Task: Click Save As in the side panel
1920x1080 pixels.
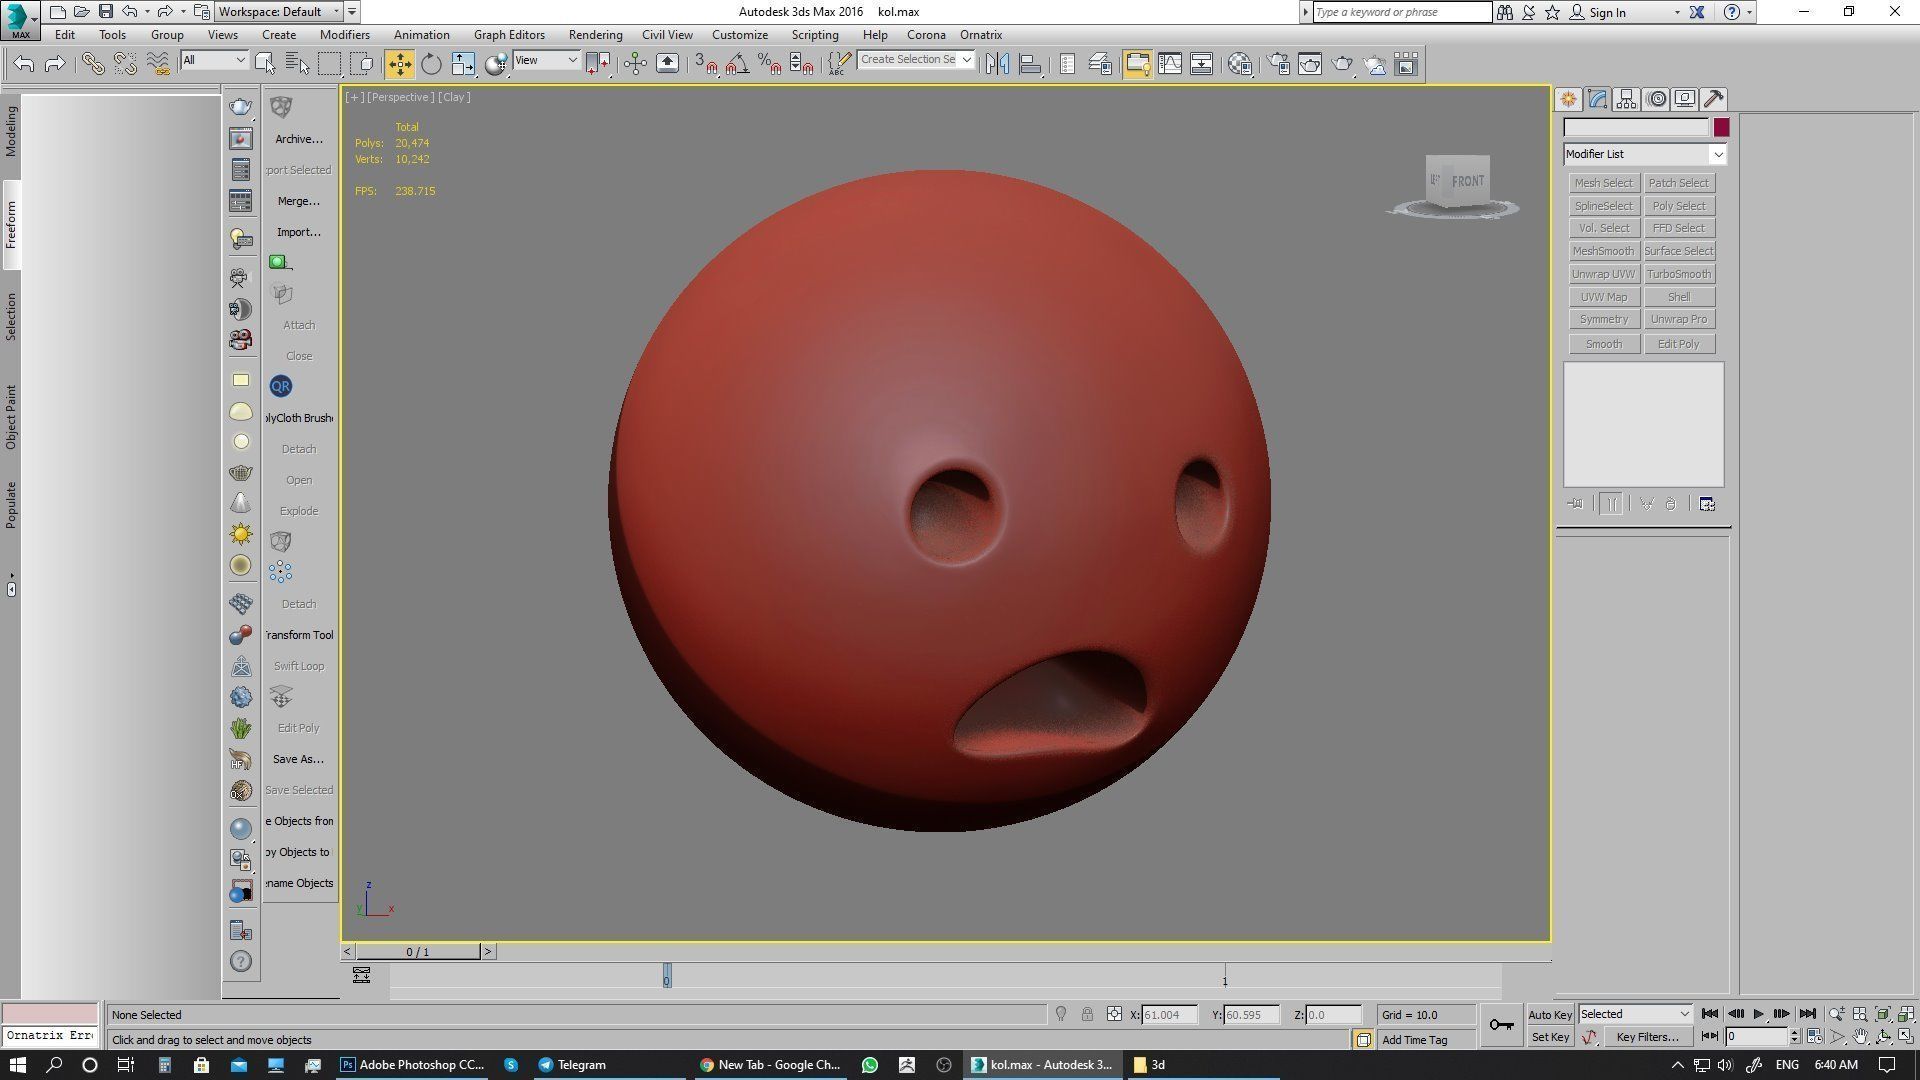Action: point(299,759)
